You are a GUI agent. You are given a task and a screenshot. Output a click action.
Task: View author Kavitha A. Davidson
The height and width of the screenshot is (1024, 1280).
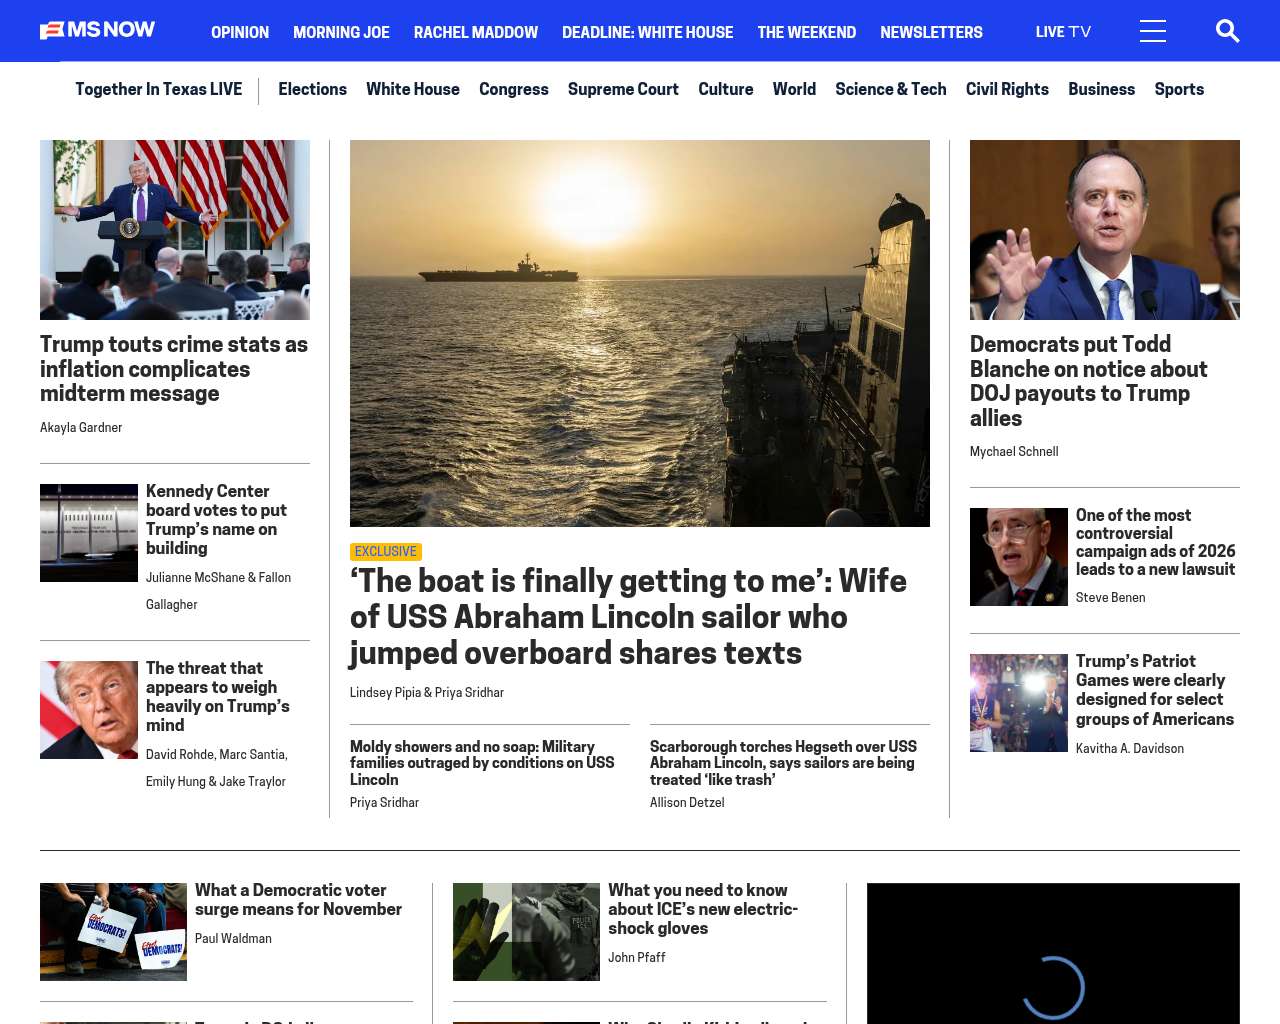tap(1130, 749)
